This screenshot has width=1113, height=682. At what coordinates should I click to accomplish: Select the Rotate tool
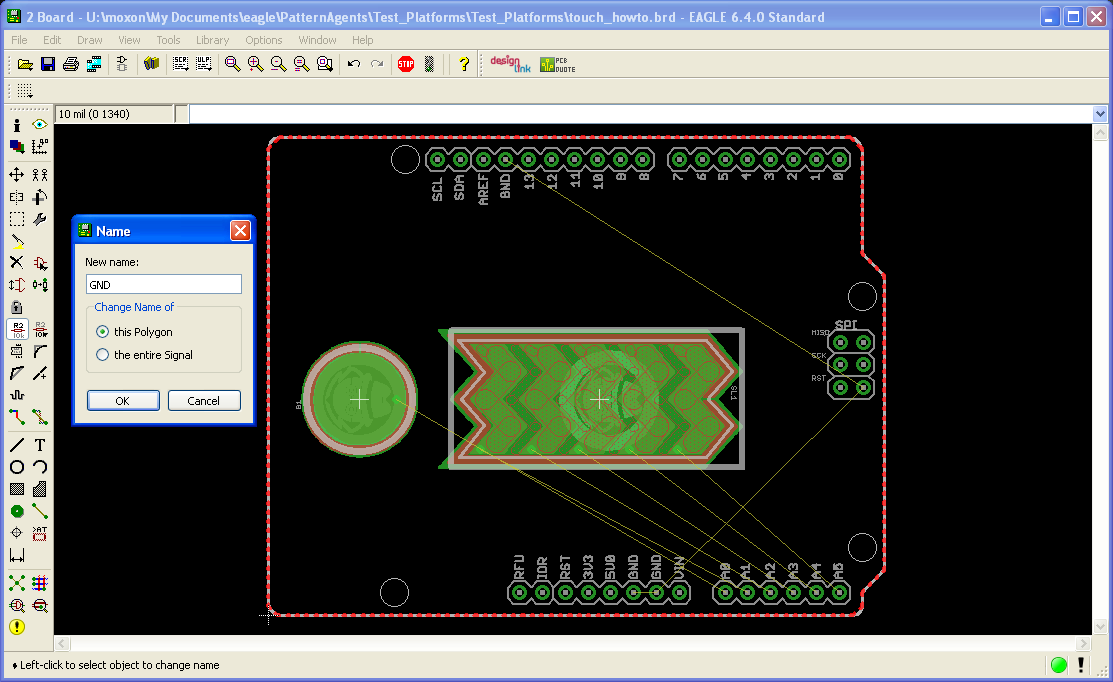pyautogui.click(x=40, y=197)
